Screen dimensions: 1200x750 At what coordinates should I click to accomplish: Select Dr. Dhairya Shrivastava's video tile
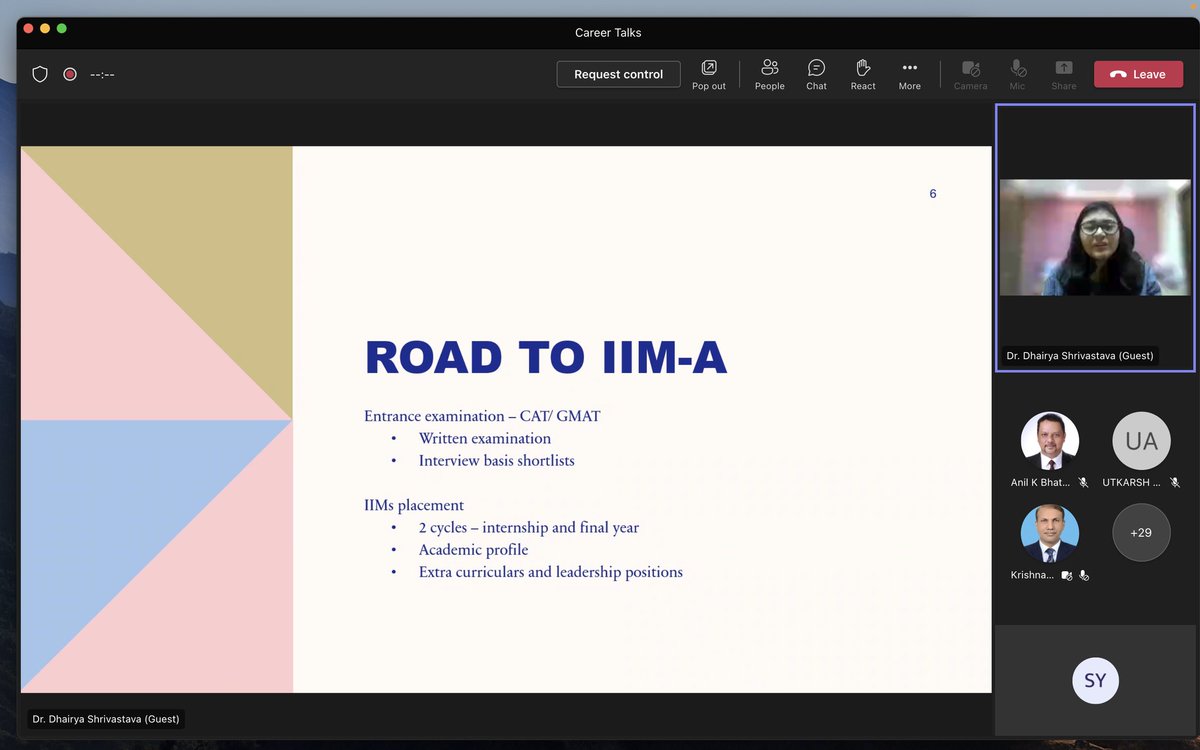(1095, 238)
